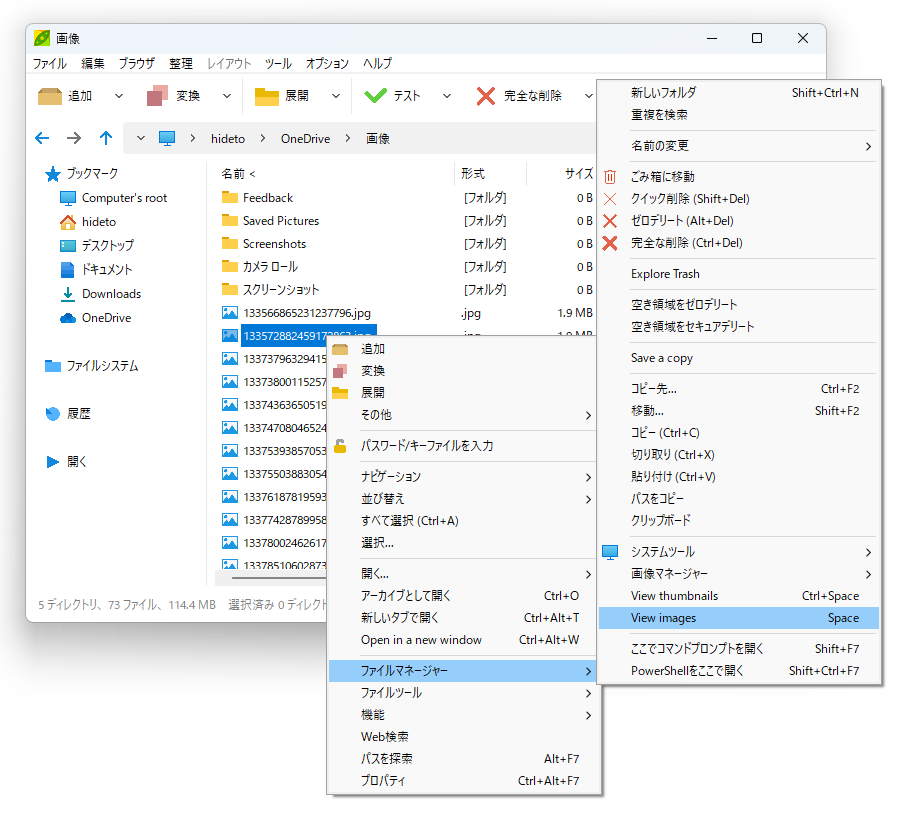Run archive test via green テスト icon
This screenshot has width=920, height=825.
pos(373,96)
